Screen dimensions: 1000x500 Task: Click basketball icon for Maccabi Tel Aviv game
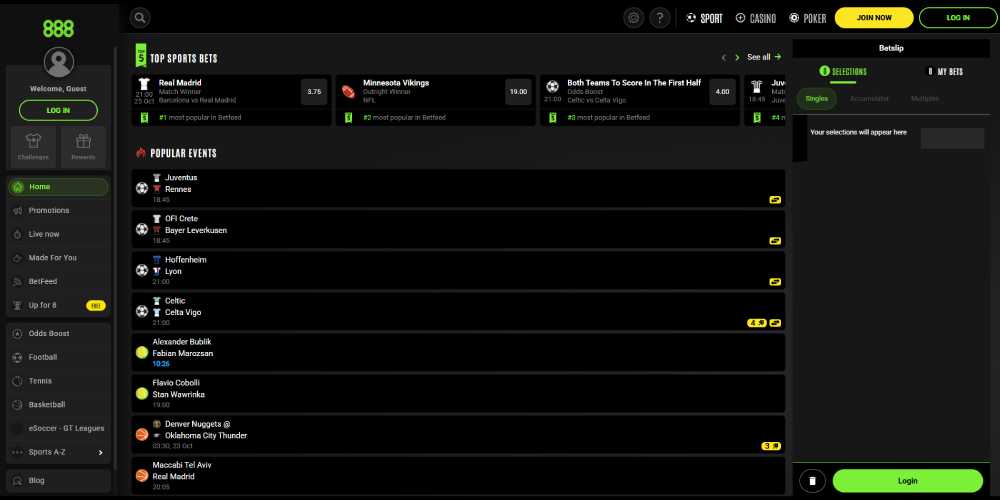[x=142, y=476]
